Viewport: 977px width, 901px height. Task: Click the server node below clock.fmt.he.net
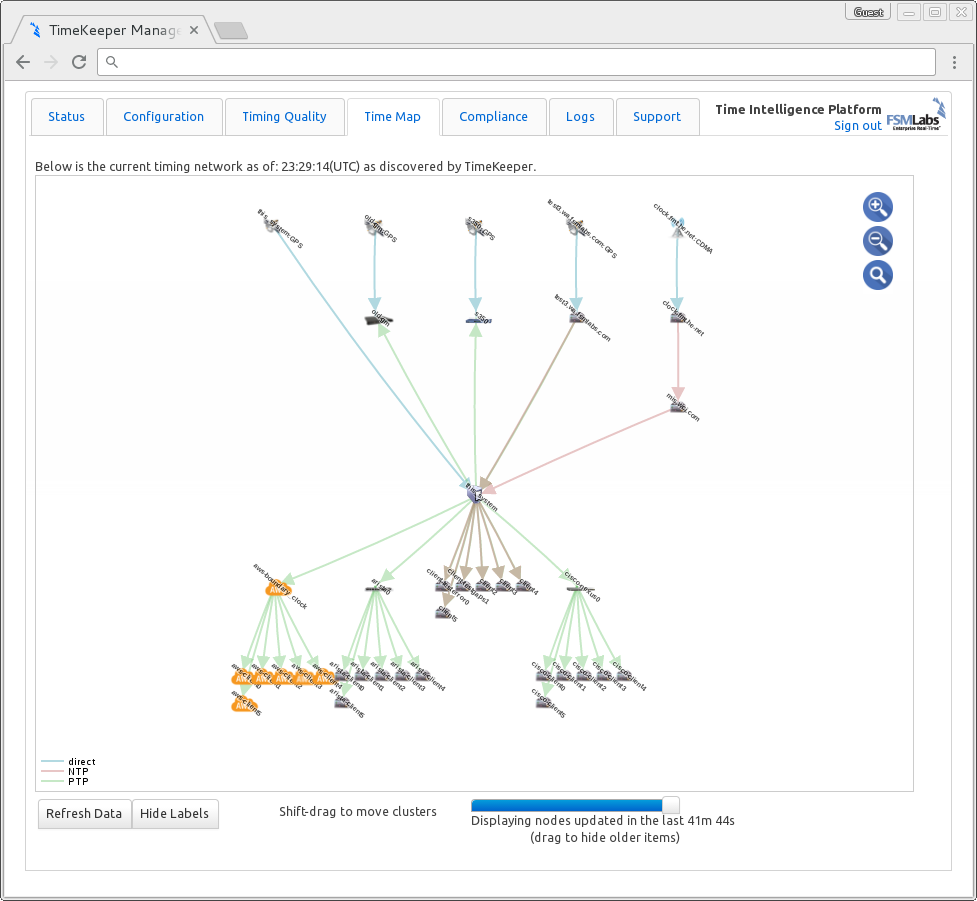coord(678,407)
